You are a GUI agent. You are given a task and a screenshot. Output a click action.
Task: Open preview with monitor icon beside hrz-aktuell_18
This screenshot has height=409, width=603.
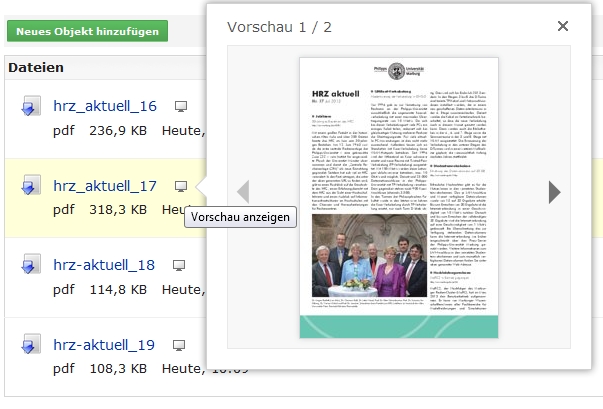coord(179,265)
